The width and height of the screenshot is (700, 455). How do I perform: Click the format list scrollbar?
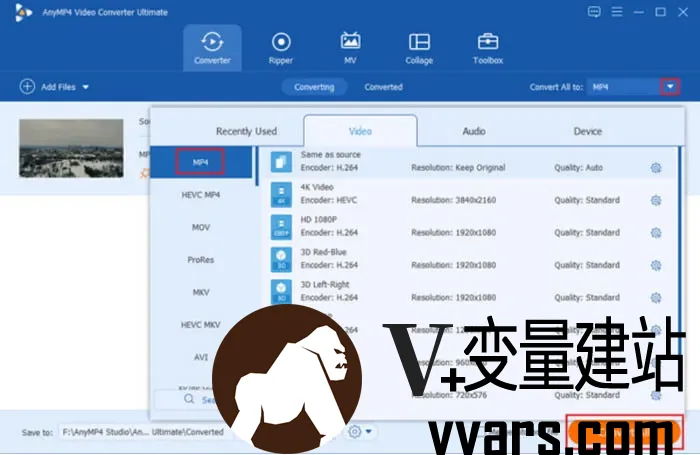[x=257, y=166]
